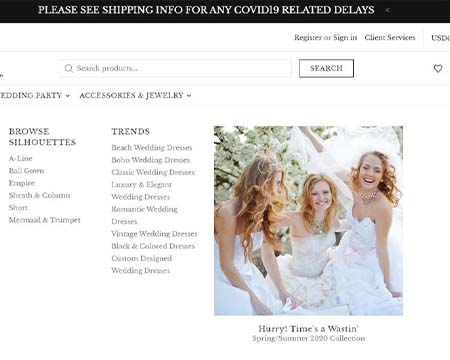The width and height of the screenshot is (450, 360).
Task: Click the SEARCH button
Action: click(x=326, y=68)
